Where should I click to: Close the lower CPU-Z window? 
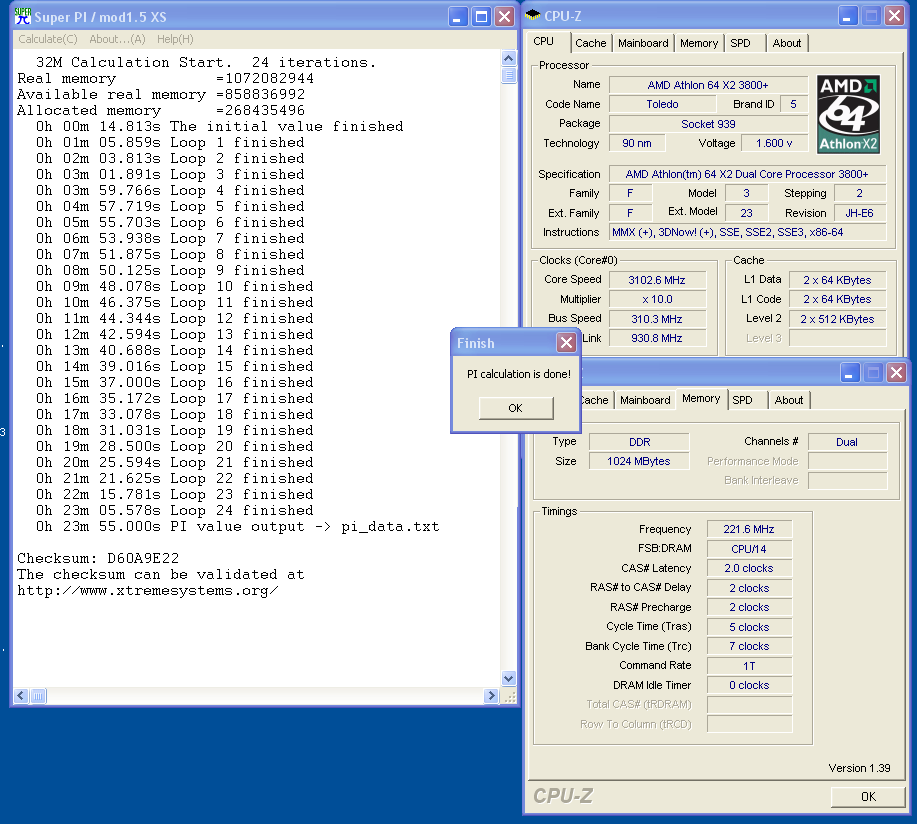pyautogui.click(x=897, y=373)
